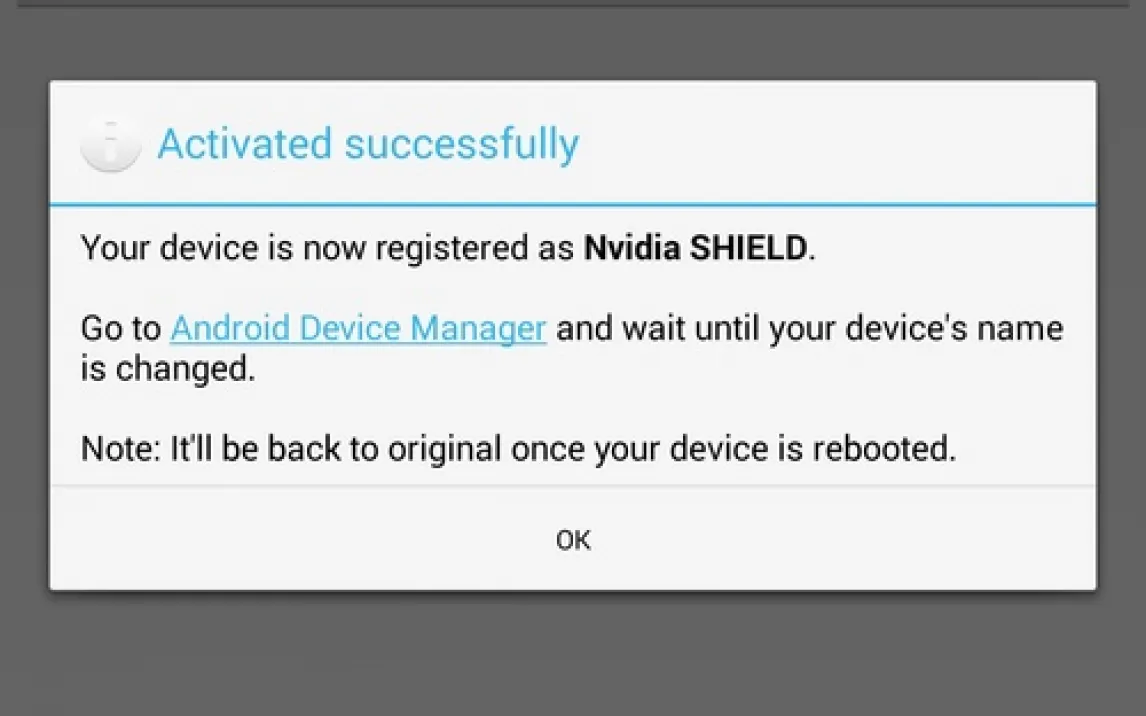Click the info icon in dialog header
Image resolution: width=1146 pixels, height=716 pixels.
(x=110, y=145)
